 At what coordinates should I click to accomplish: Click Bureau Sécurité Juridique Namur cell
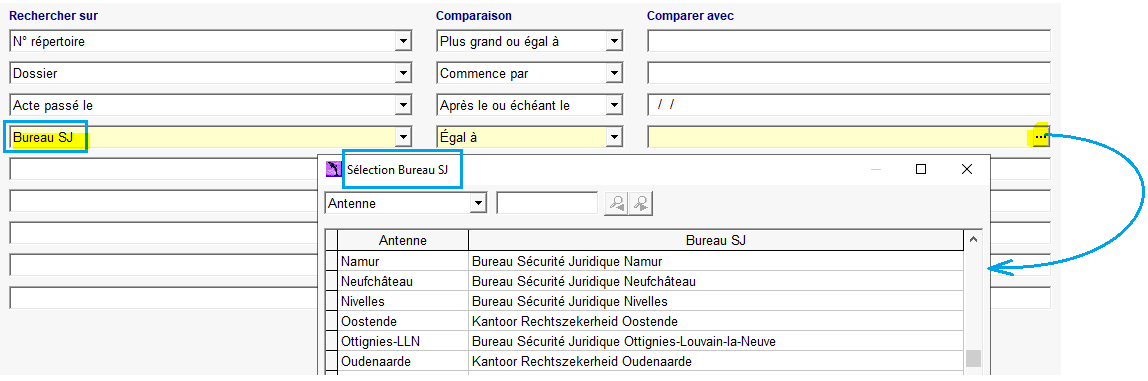pos(716,261)
